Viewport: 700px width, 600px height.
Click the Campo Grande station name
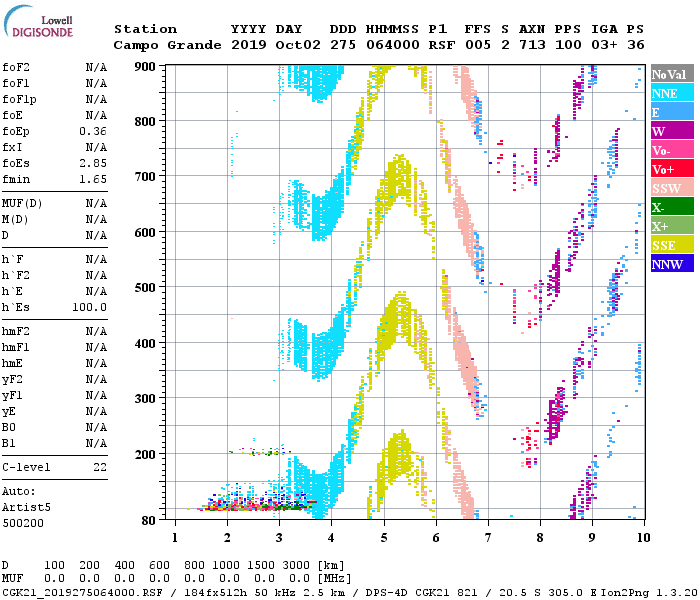coord(167,45)
